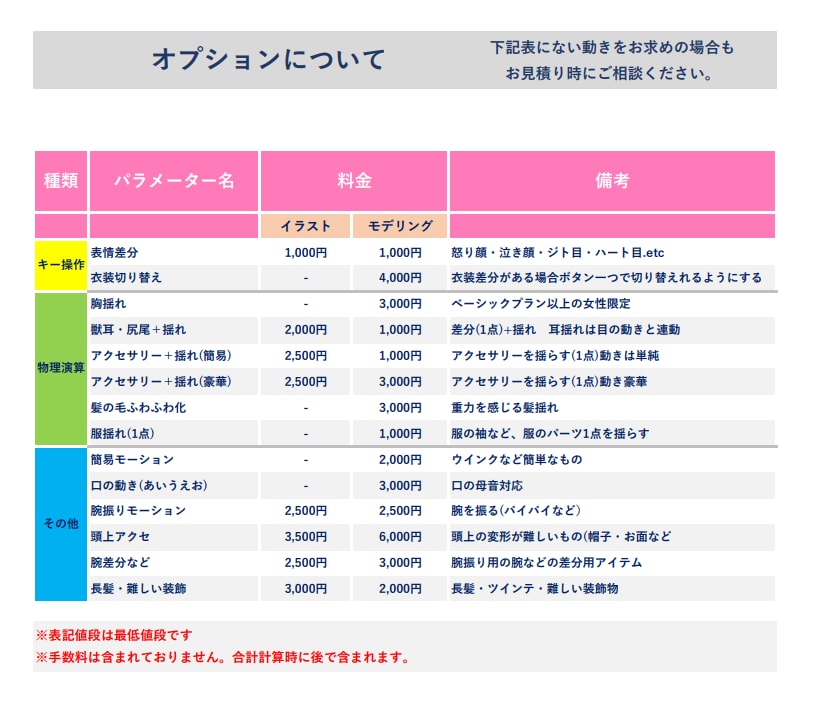This screenshot has height=705, width=829.
Task: Click the note 腕を振る(バイバイなど)
Action: tap(516, 510)
